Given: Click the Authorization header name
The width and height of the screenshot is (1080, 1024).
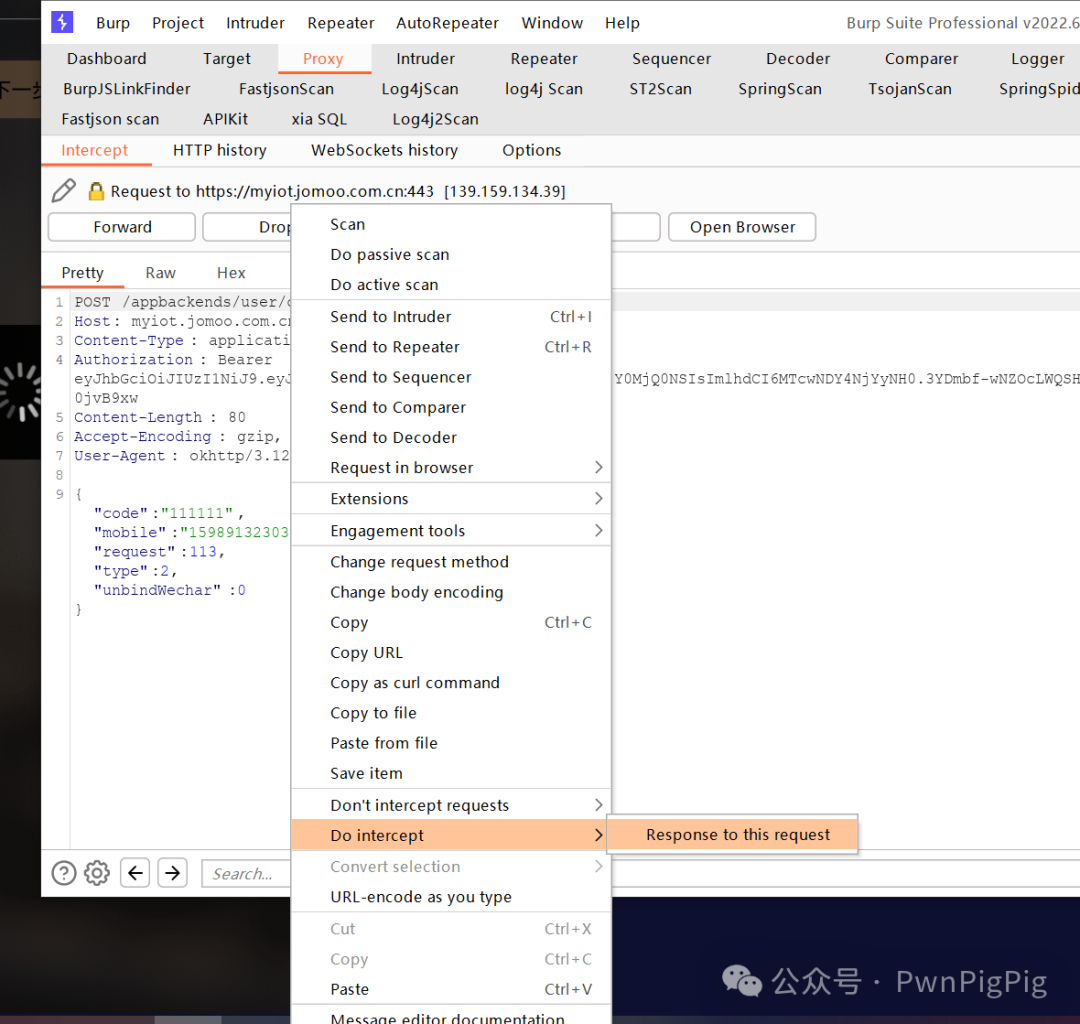Looking at the screenshot, I should [133, 359].
